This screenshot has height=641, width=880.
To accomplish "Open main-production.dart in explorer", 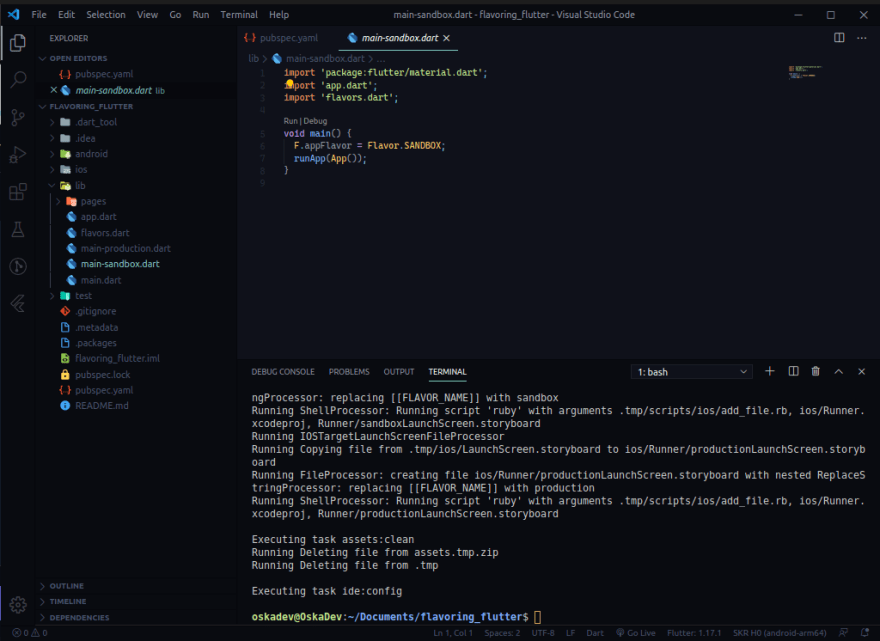I will [x=125, y=248].
